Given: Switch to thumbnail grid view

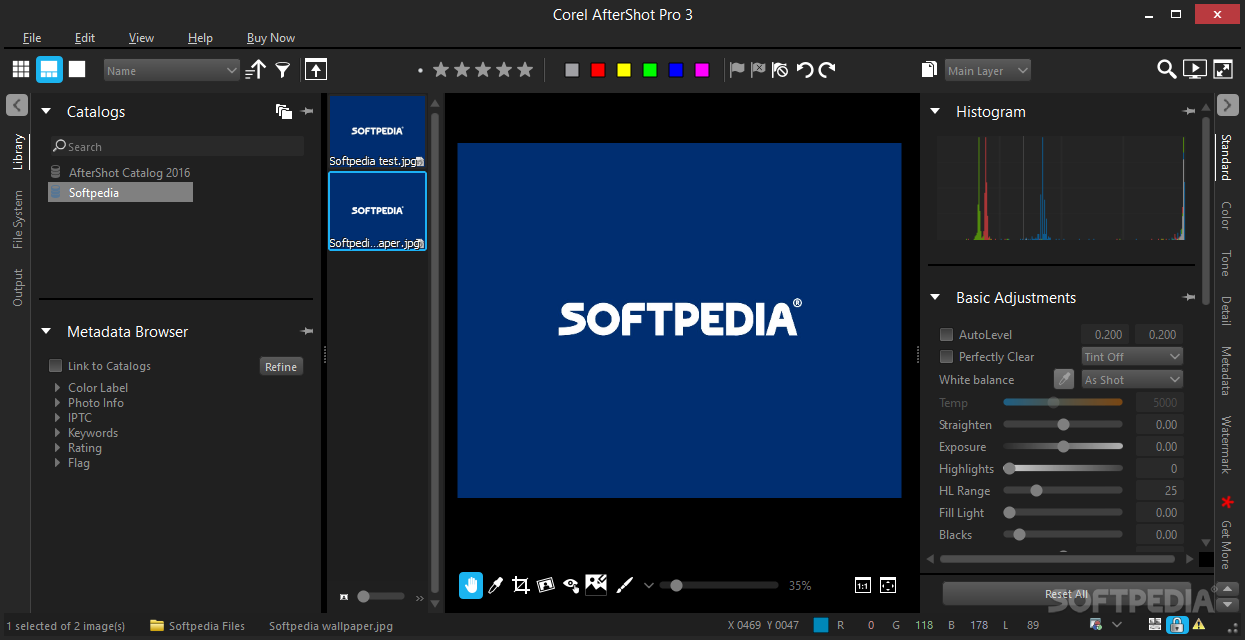Looking at the screenshot, I should (x=21, y=69).
